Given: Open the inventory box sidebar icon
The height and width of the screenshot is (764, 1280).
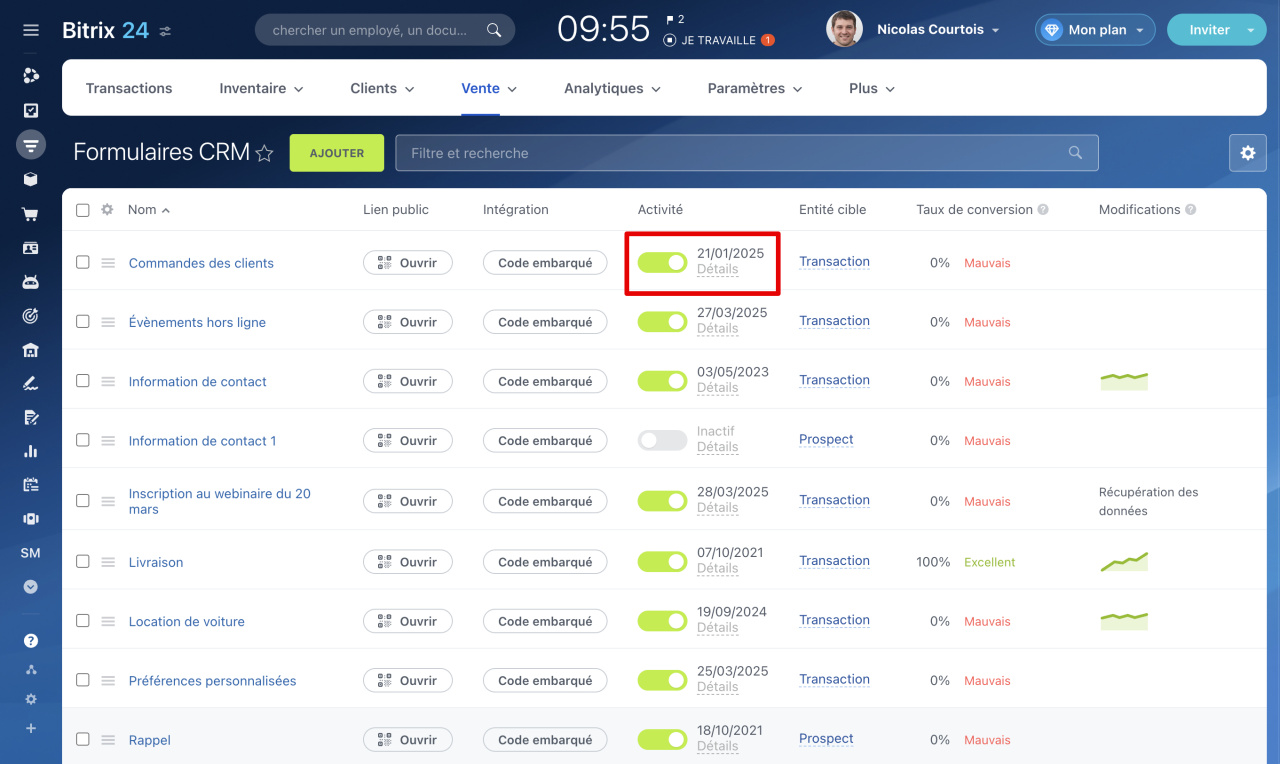Looking at the screenshot, I should click(x=31, y=180).
